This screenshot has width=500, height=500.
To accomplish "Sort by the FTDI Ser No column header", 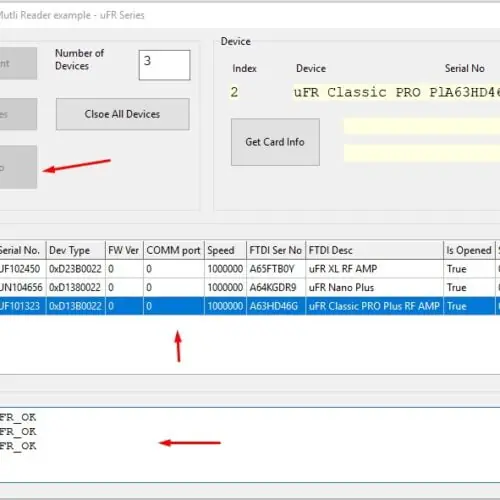I will (x=276, y=250).
